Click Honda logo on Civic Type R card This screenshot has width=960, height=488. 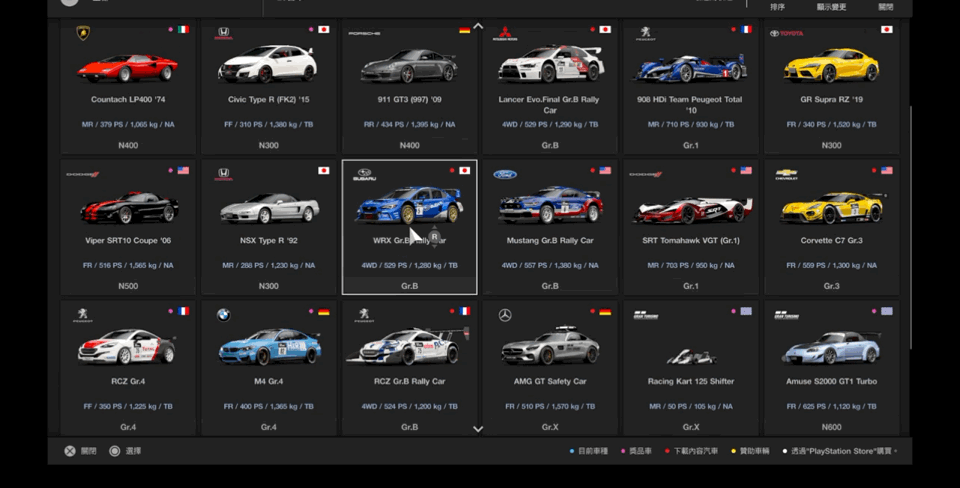223,33
